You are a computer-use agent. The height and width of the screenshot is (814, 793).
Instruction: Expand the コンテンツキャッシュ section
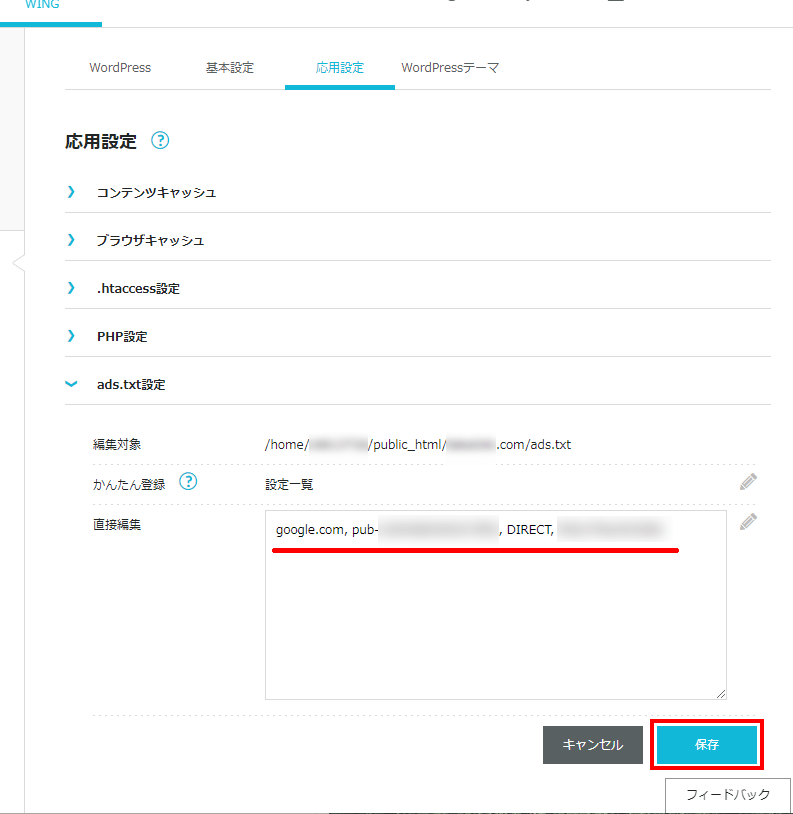tap(156, 192)
